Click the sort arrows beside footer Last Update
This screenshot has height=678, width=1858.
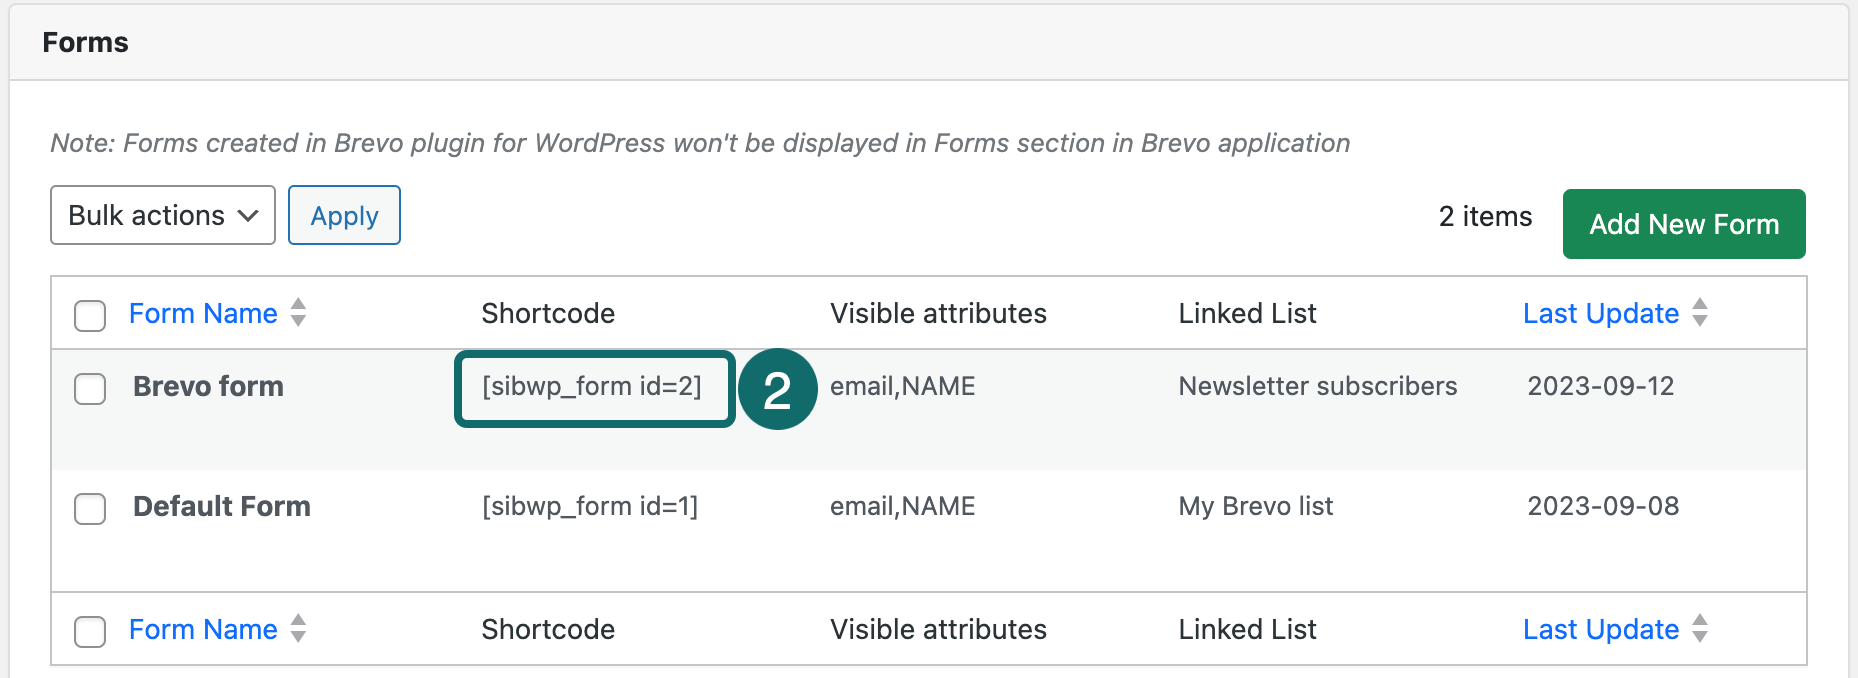point(1700,629)
